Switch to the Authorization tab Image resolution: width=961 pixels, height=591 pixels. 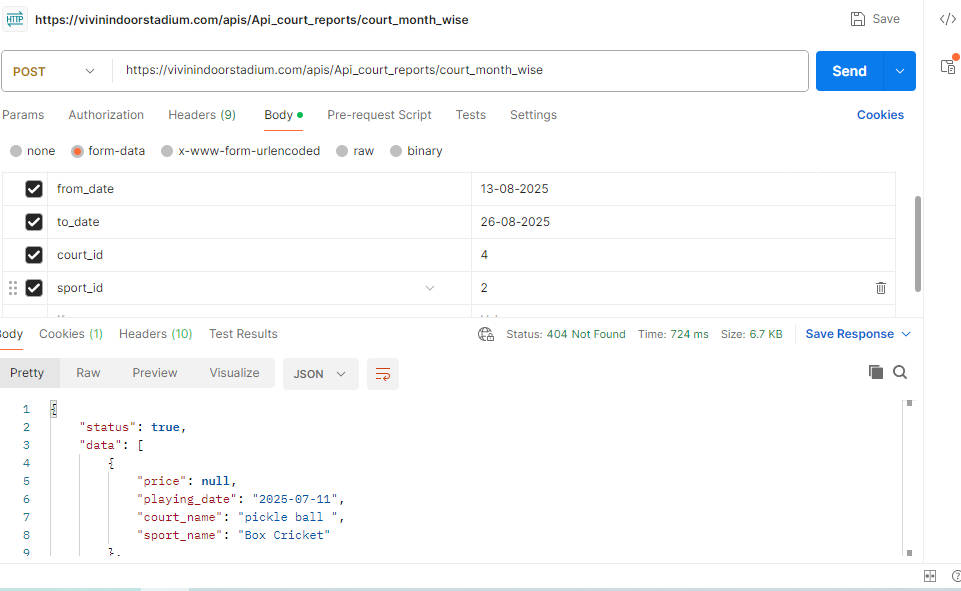[106, 115]
